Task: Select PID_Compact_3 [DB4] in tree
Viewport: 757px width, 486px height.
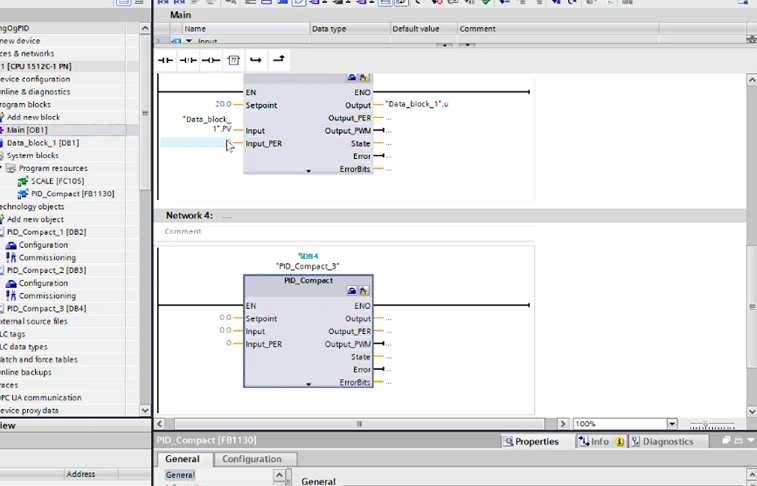Action: pos(46,309)
